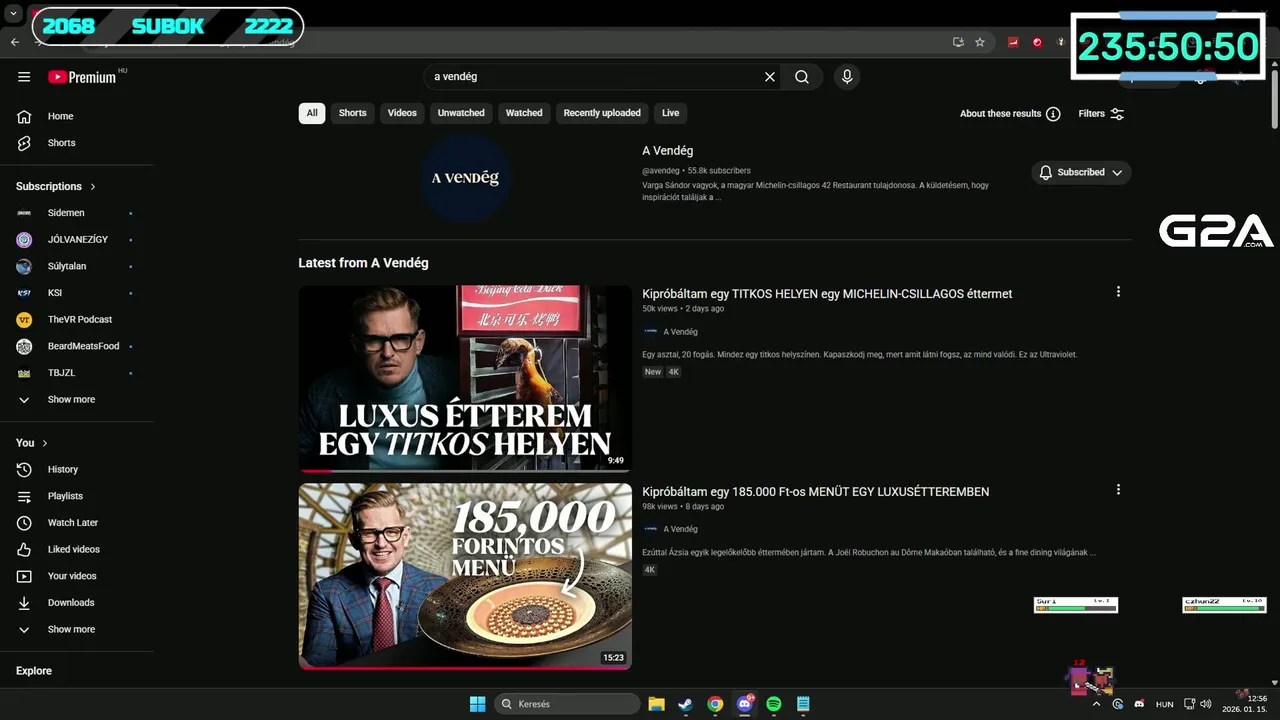Open the YouTube hamburger guide menu
The width and height of the screenshot is (1280, 720).
coord(24,77)
